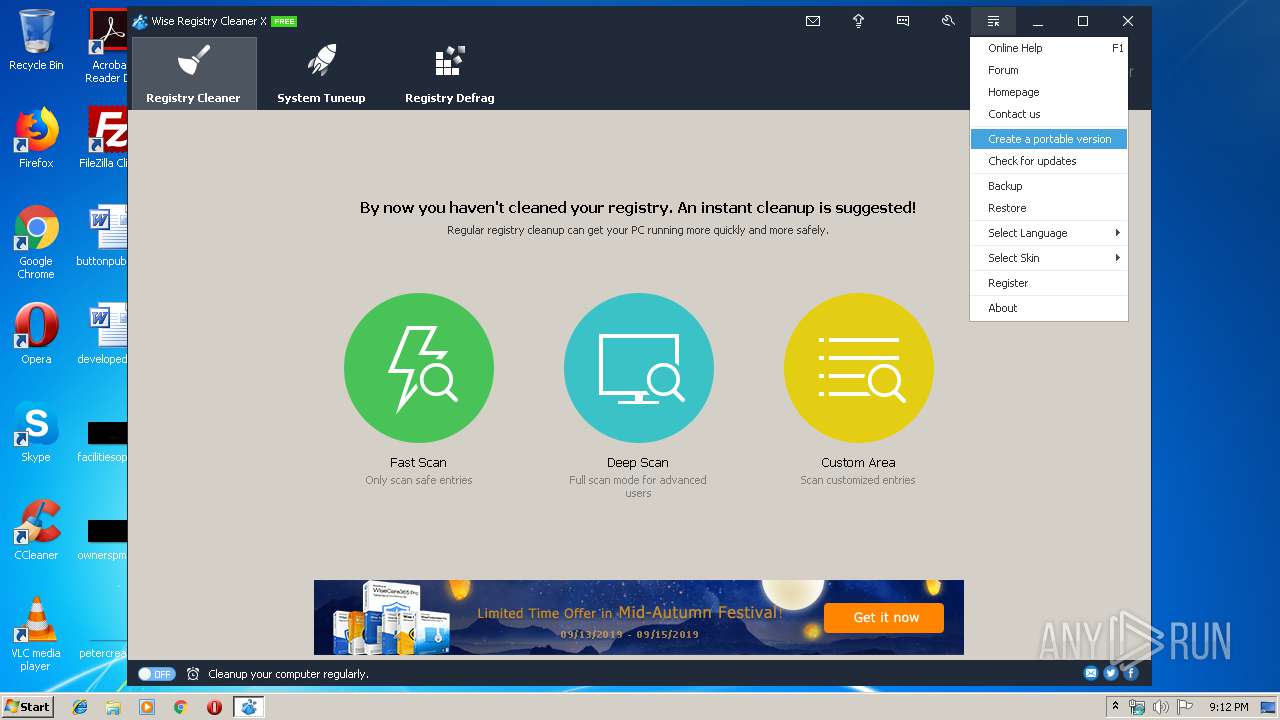Viewport: 1280px width, 720px height.
Task: Click Wise Registry Cleaner taskbar button
Action: (248, 707)
